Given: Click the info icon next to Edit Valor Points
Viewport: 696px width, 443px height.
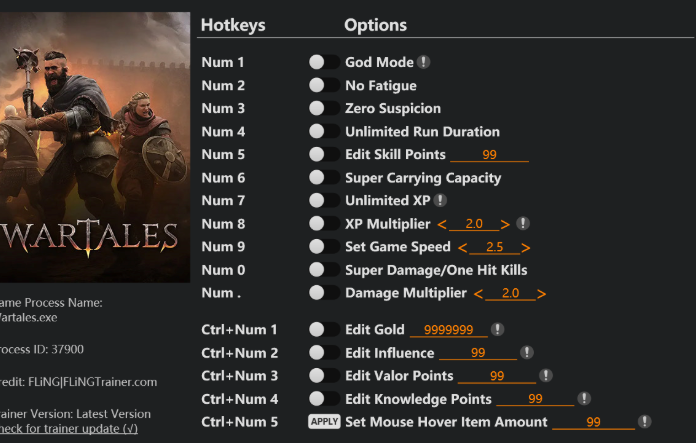Looking at the screenshot, I should [546, 375].
